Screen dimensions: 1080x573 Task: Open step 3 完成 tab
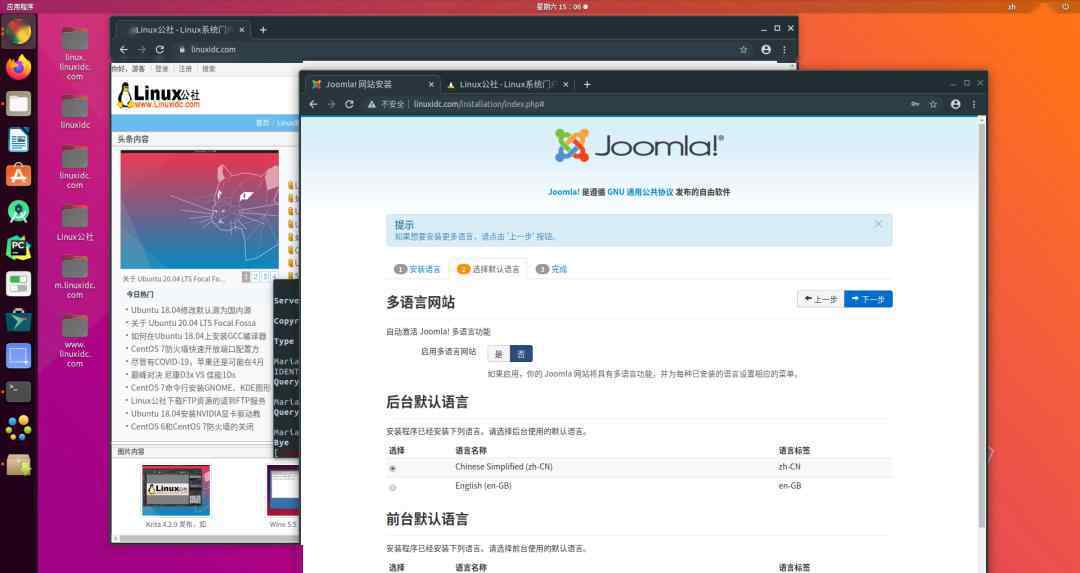(552, 269)
